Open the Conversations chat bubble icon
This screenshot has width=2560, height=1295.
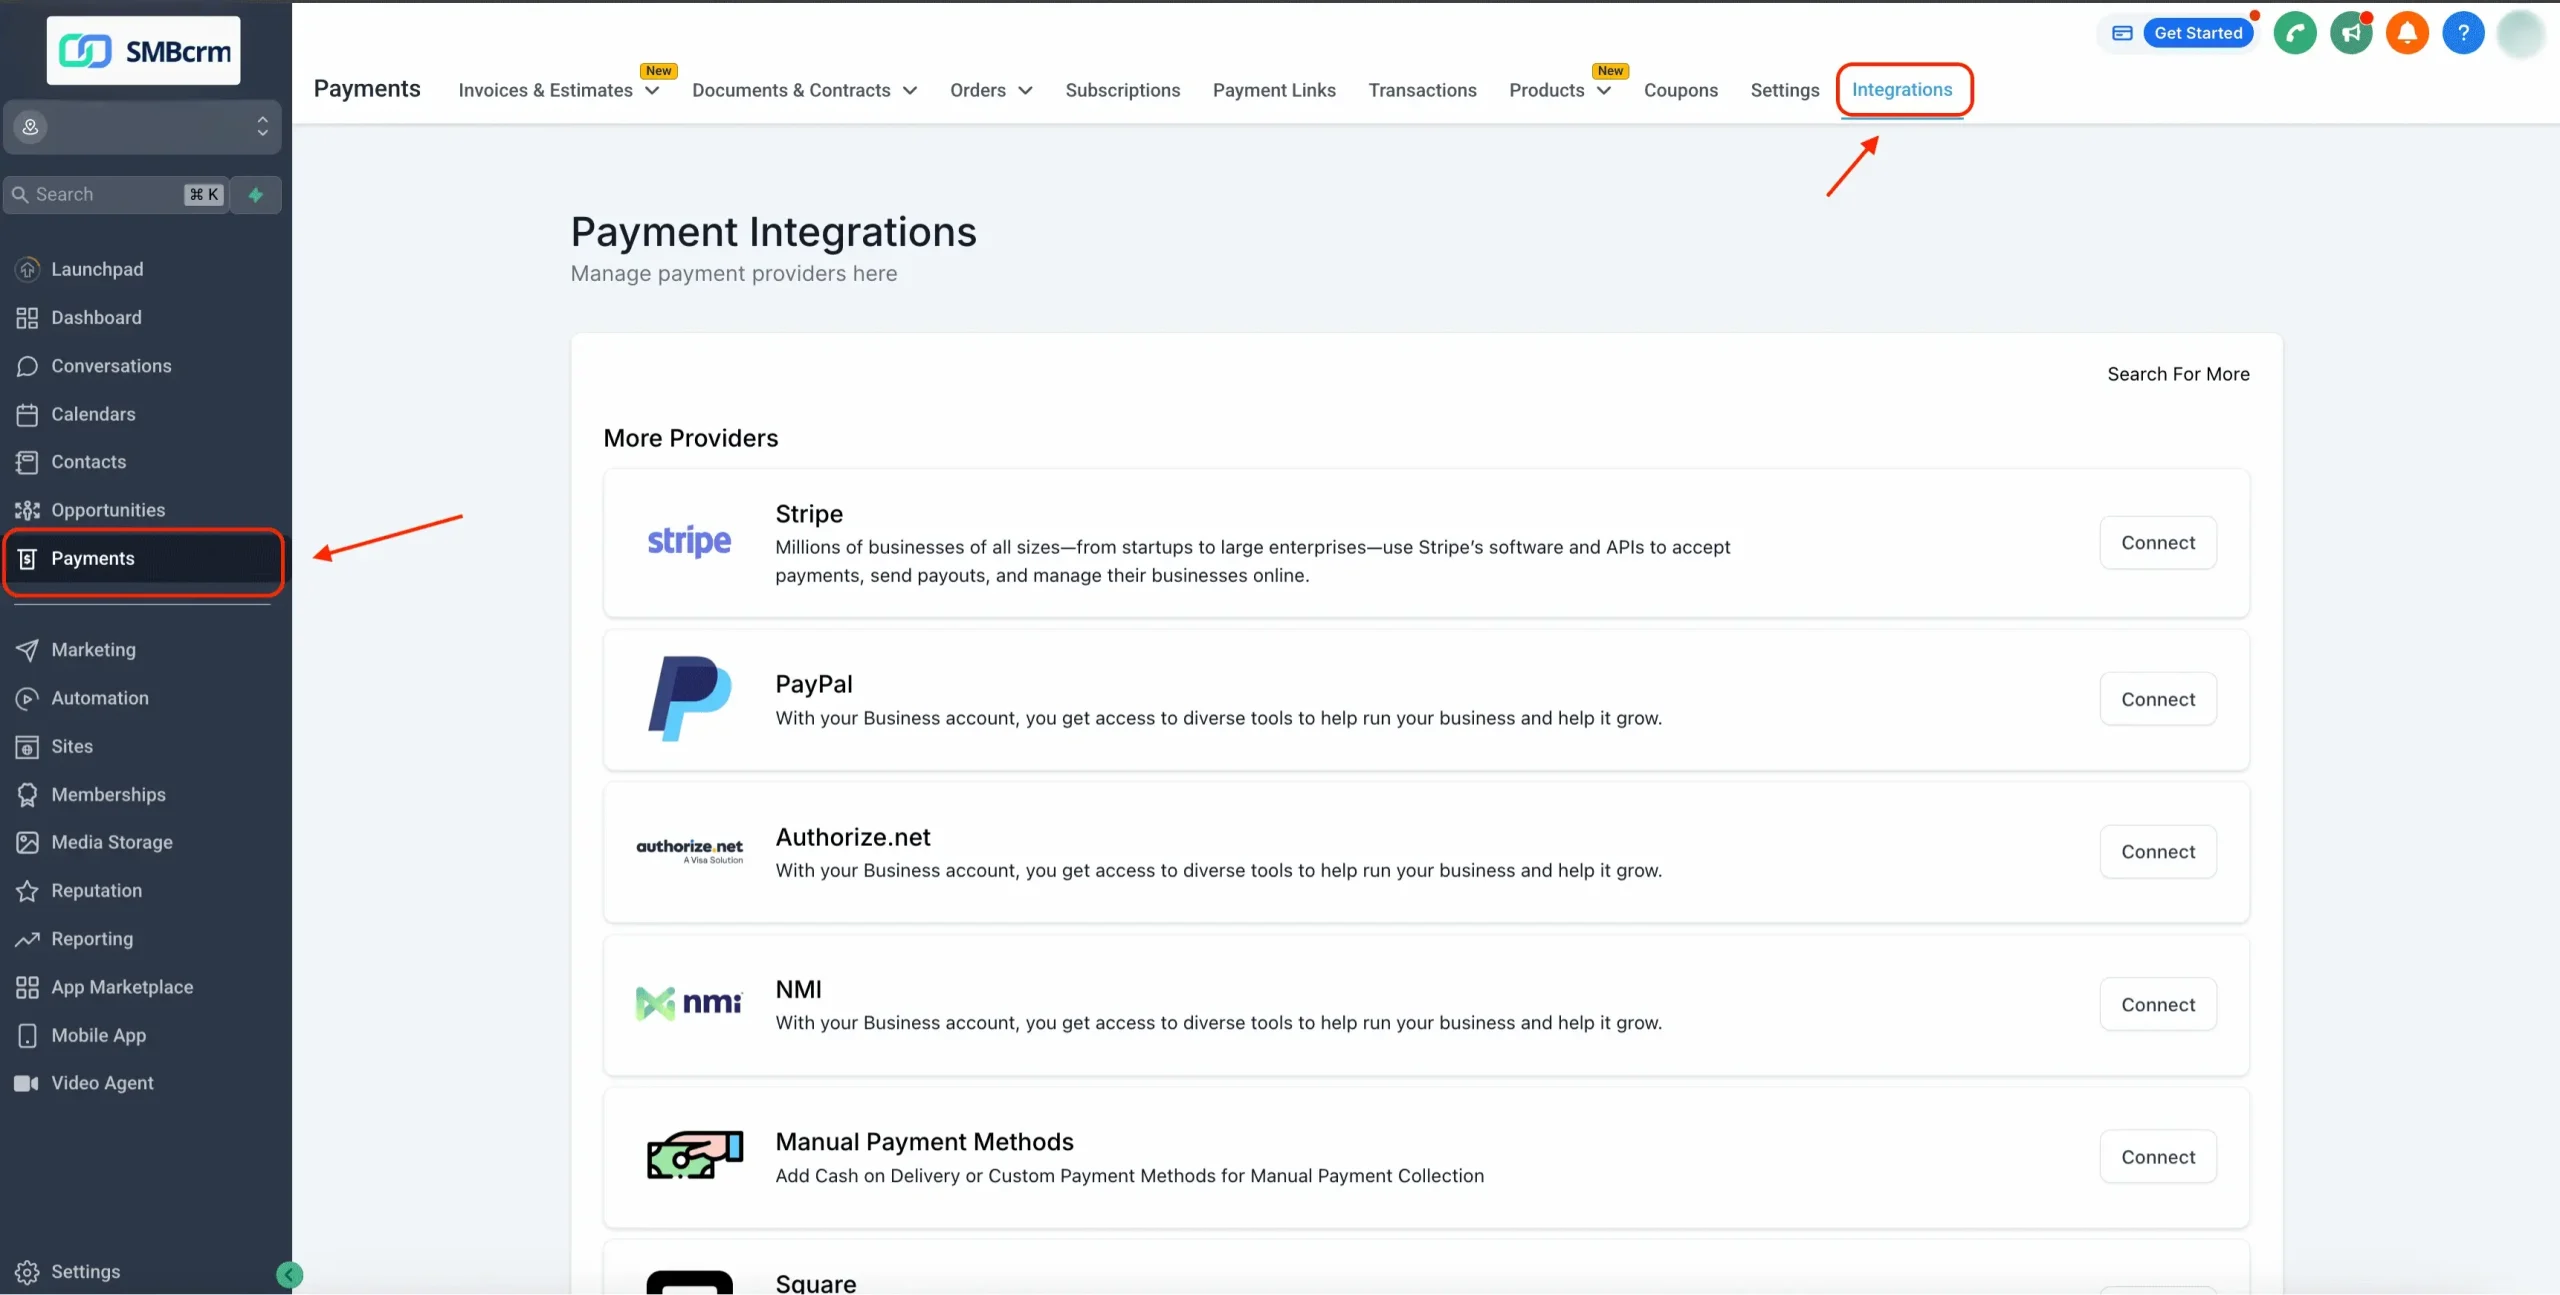click(x=27, y=366)
